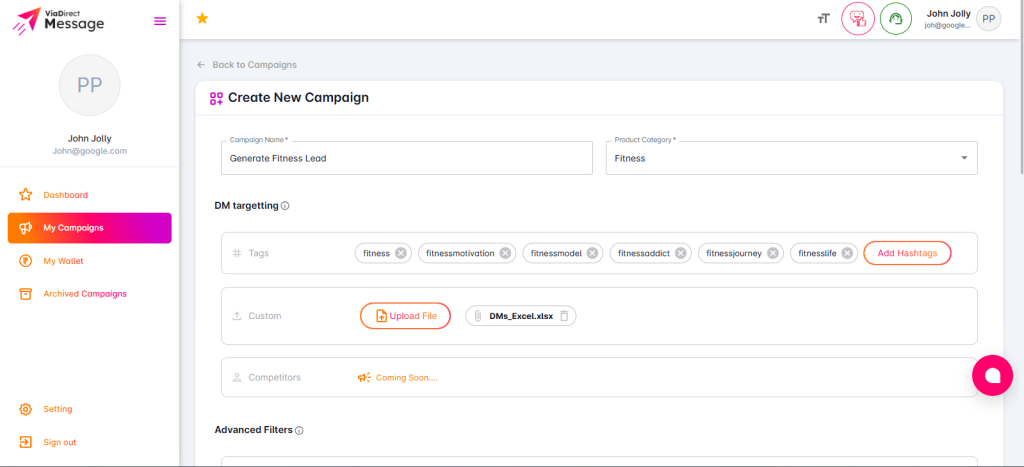Image resolution: width=1024 pixels, height=467 pixels.
Task: Click the back arrow to Campaigns
Action: click(201, 65)
